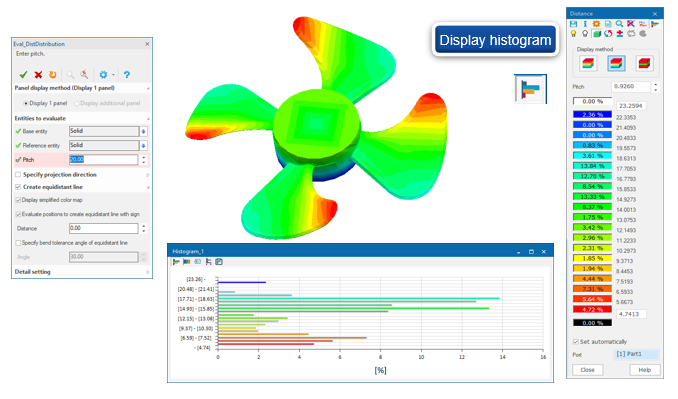Toggle the green solid cube icon
This screenshot has width=678, height=399.
[x=597, y=34]
